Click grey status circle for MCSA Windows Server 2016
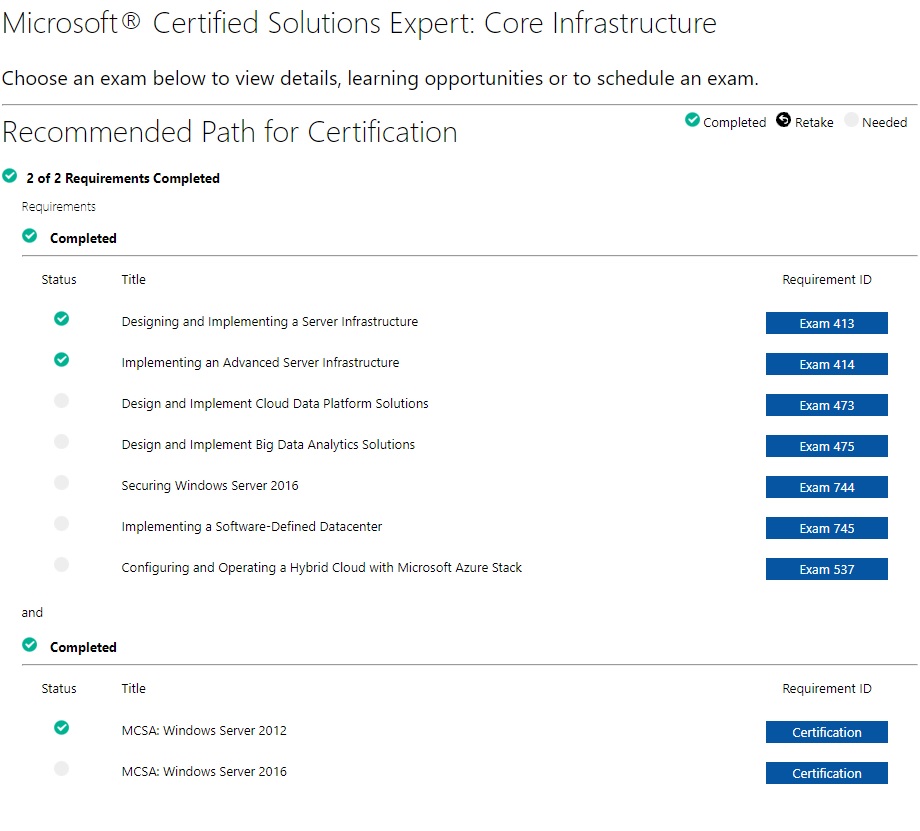 [x=62, y=768]
